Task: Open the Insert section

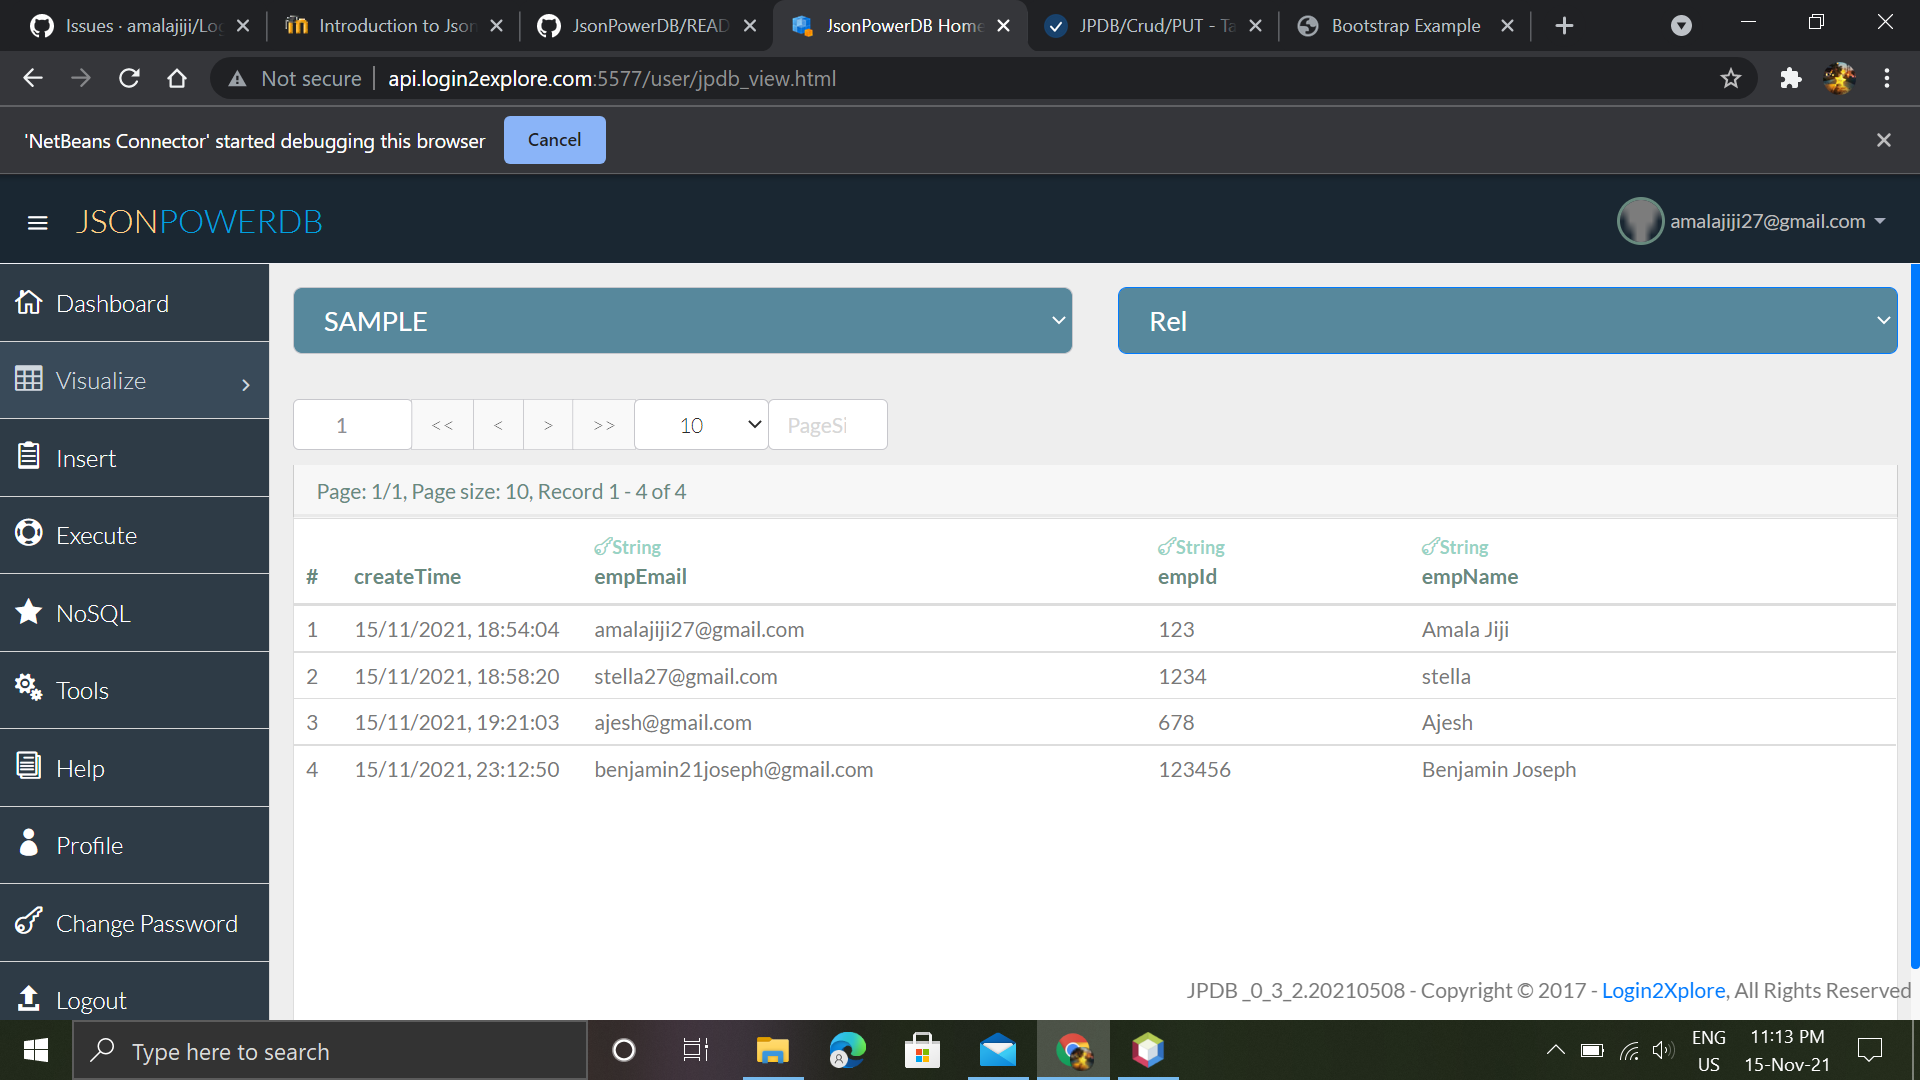Action: pyautogui.click(x=28, y=457)
